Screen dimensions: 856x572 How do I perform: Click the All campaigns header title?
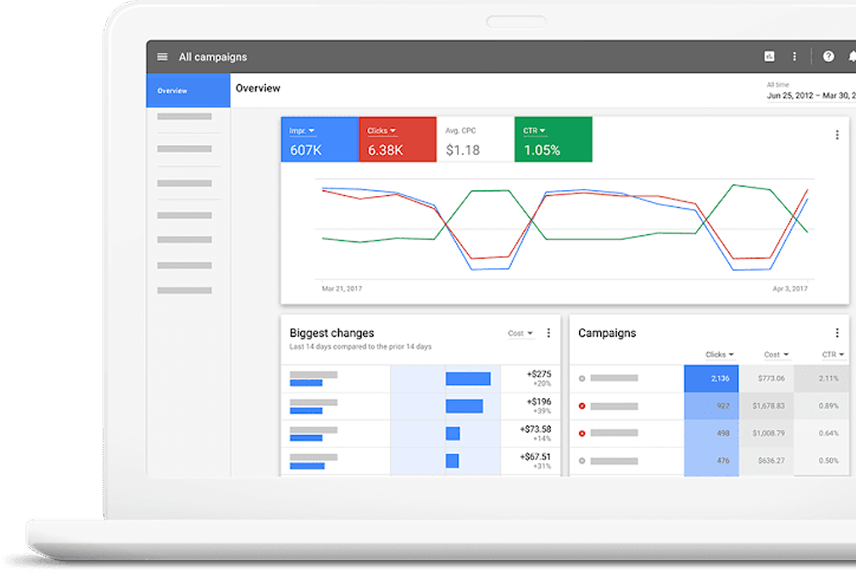point(213,57)
